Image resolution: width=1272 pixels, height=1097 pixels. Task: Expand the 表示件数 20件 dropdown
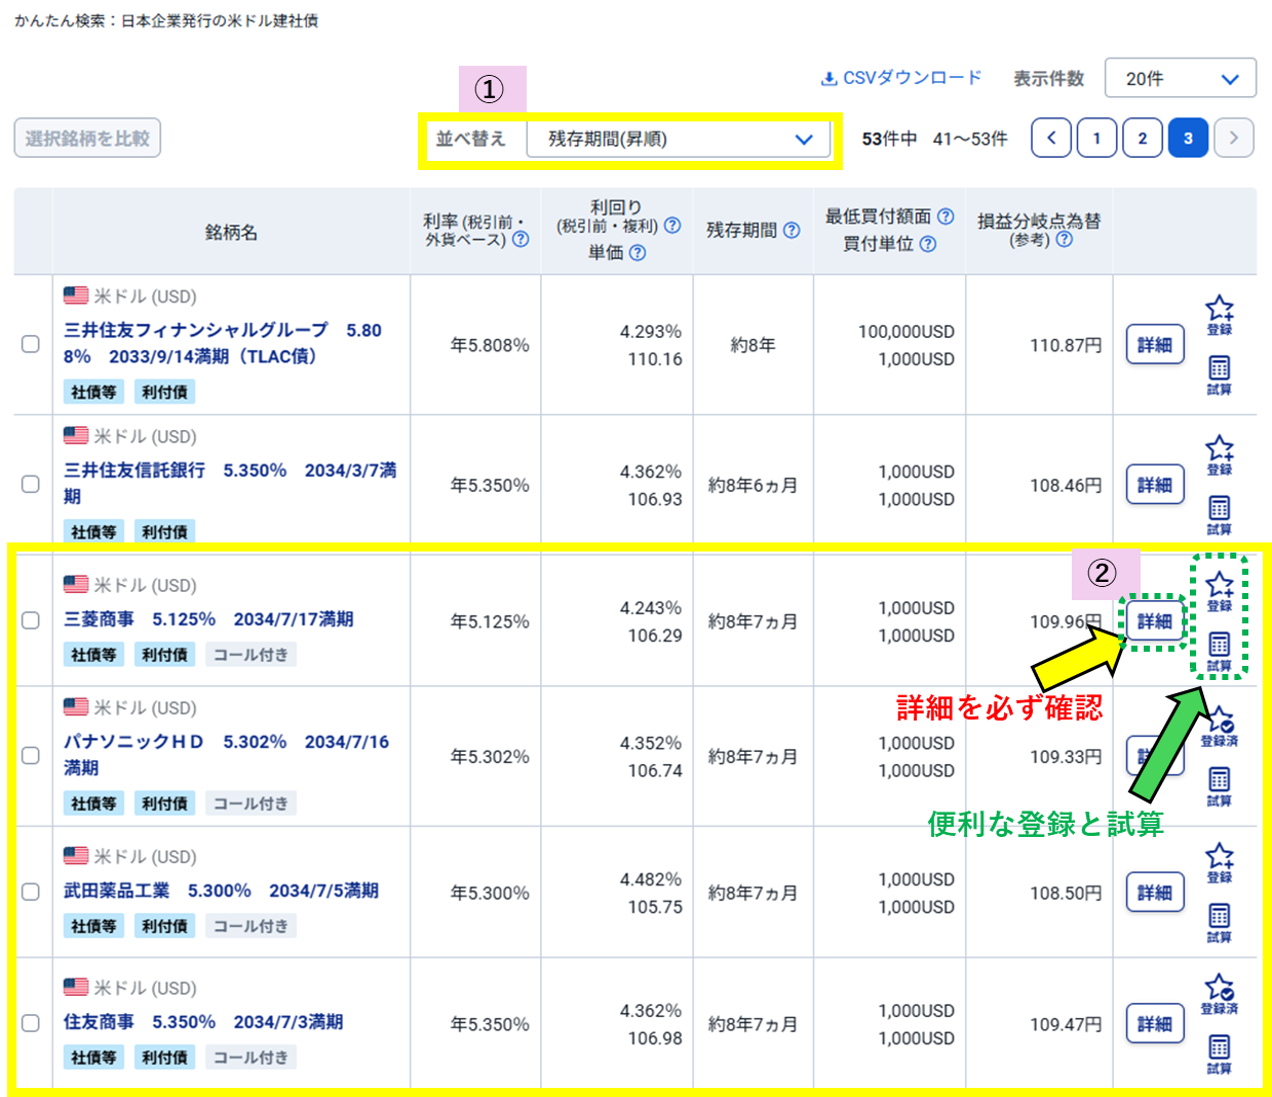pyautogui.click(x=1180, y=78)
